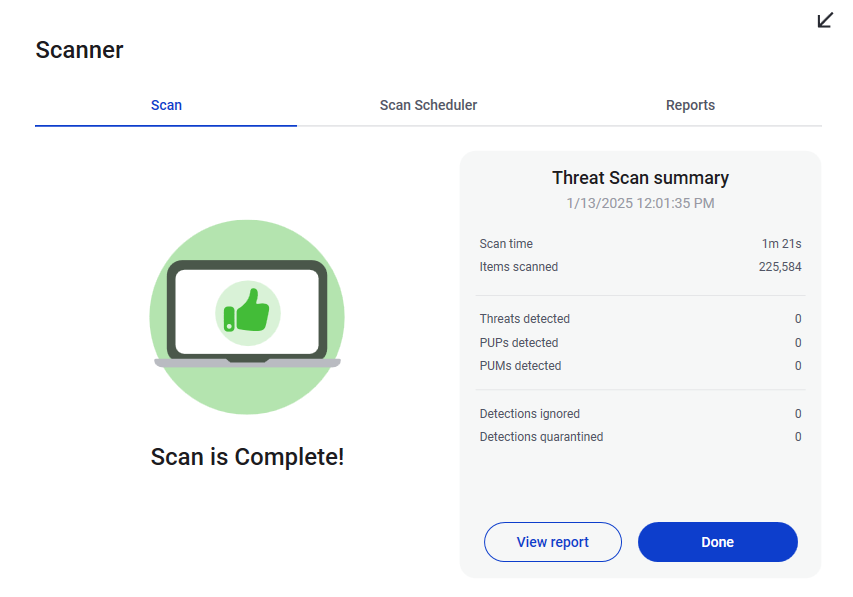853x597 pixels.
Task: Click the Detections ignored label
Action: point(530,414)
